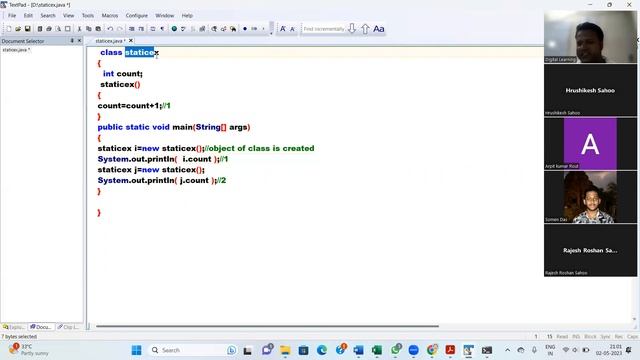640x360 pixels.
Task: Paste clipboard using toolbar Paste icon
Action: [x=98, y=29]
